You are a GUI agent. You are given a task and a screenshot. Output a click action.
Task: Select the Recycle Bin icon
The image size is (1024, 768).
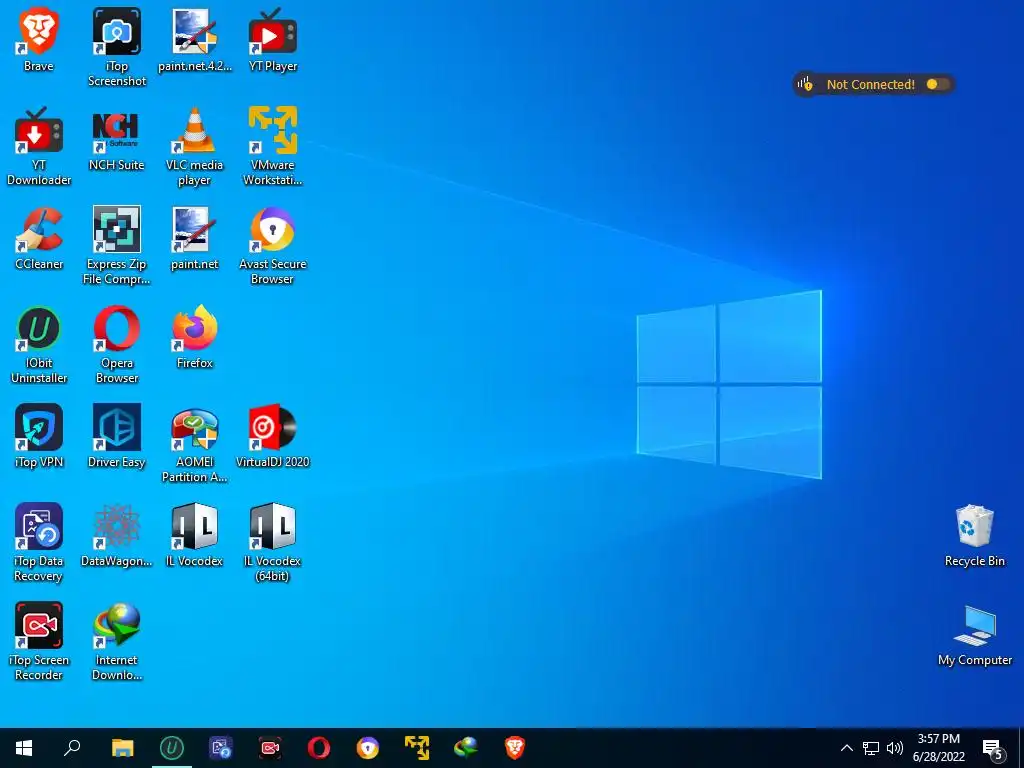[975, 535]
